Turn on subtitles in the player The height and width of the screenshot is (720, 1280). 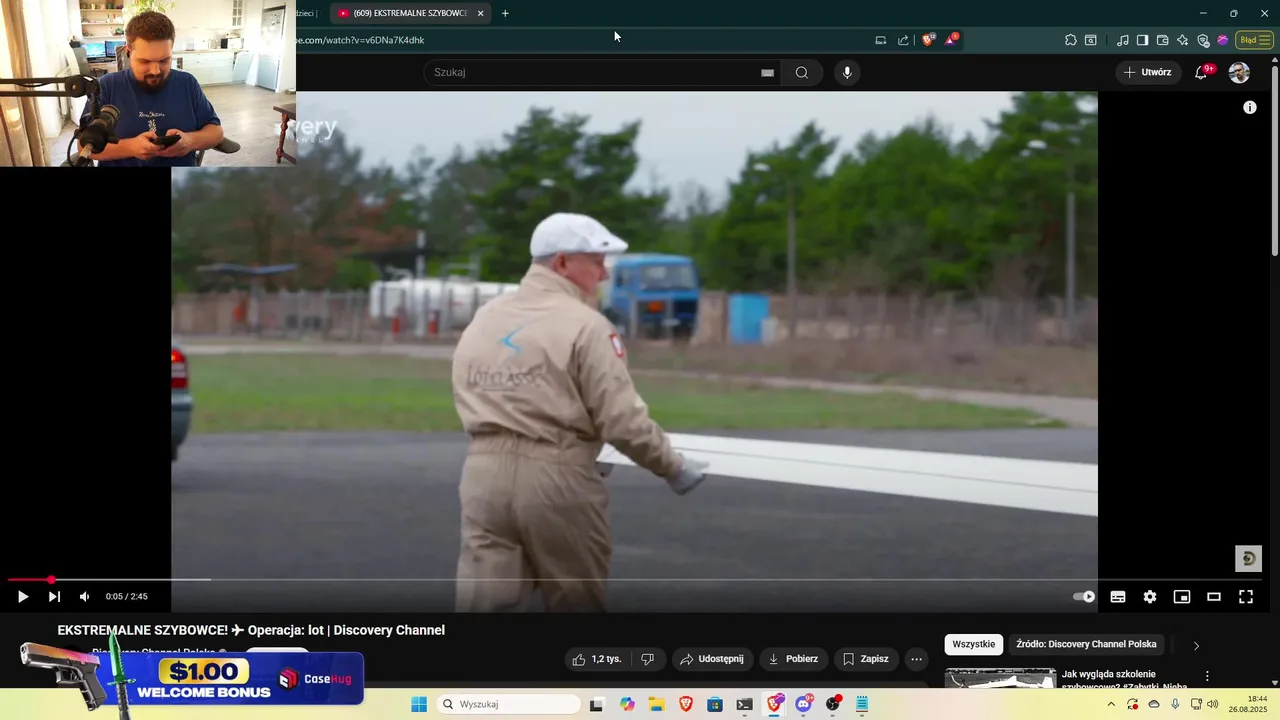click(1118, 597)
